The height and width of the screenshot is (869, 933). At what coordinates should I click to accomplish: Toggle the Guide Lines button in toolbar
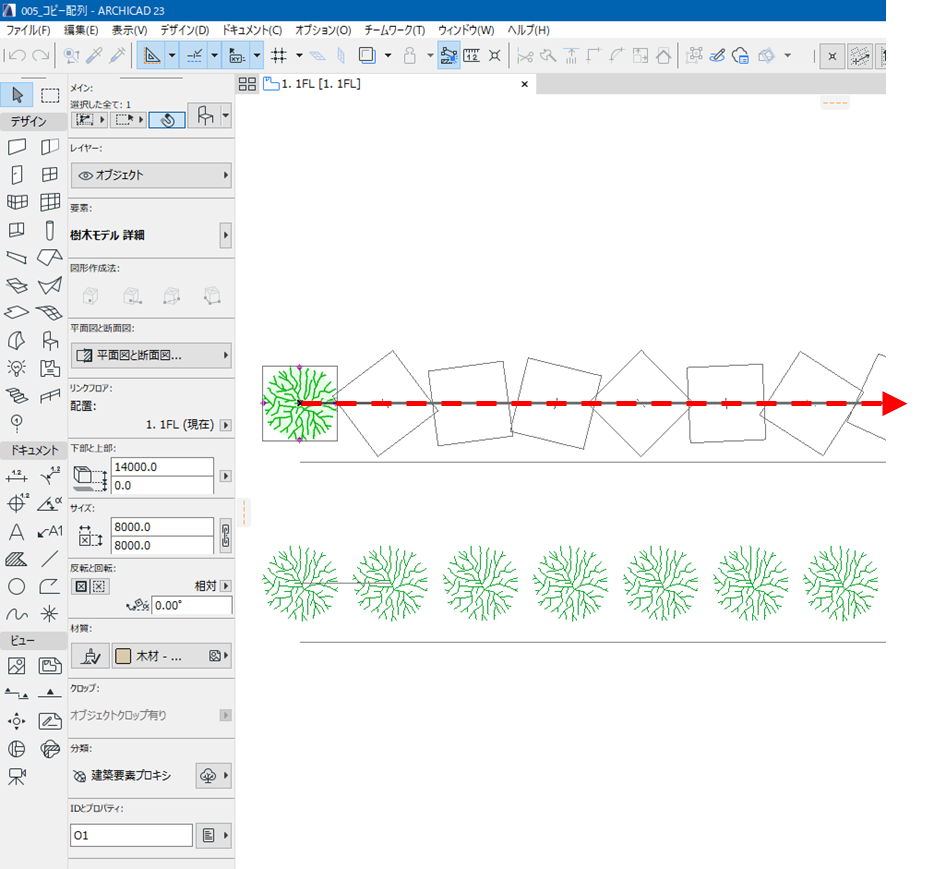152,56
